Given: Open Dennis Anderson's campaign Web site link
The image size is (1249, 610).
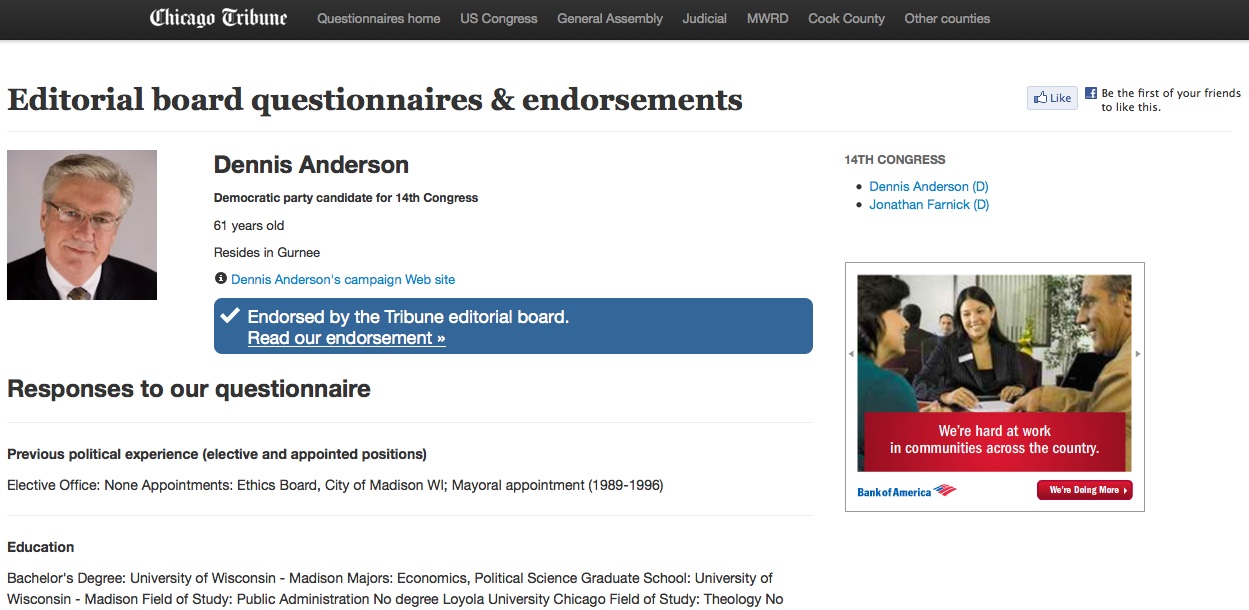Looking at the screenshot, I should coord(343,280).
